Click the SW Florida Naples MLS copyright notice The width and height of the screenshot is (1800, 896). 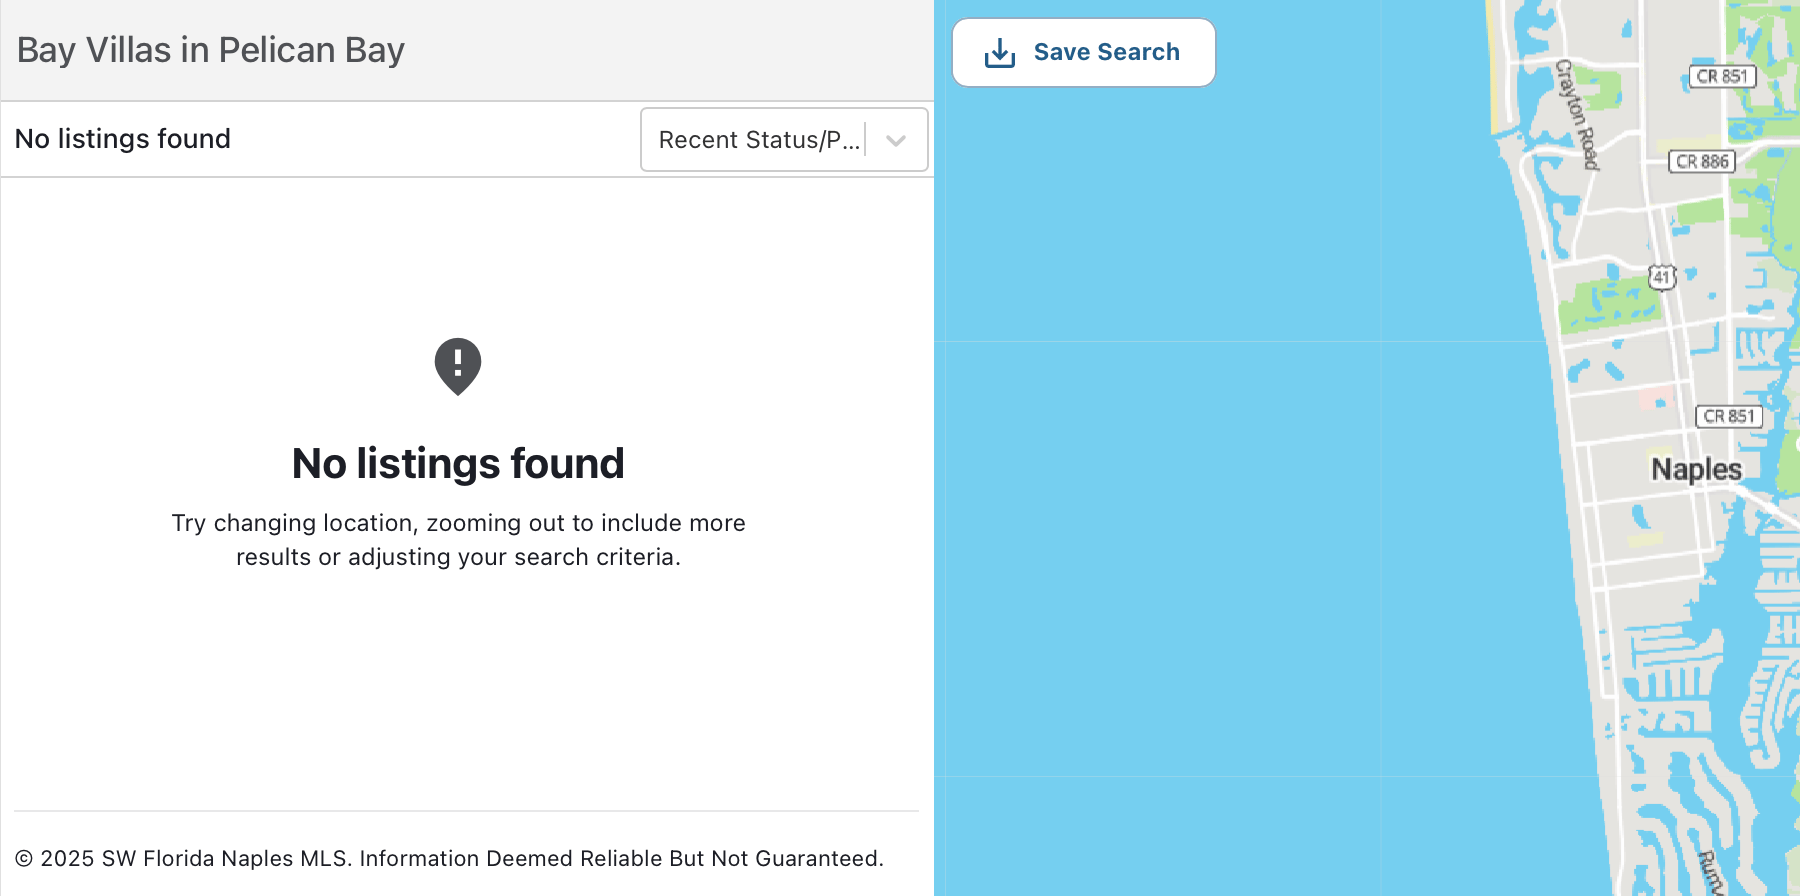click(450, 859)
